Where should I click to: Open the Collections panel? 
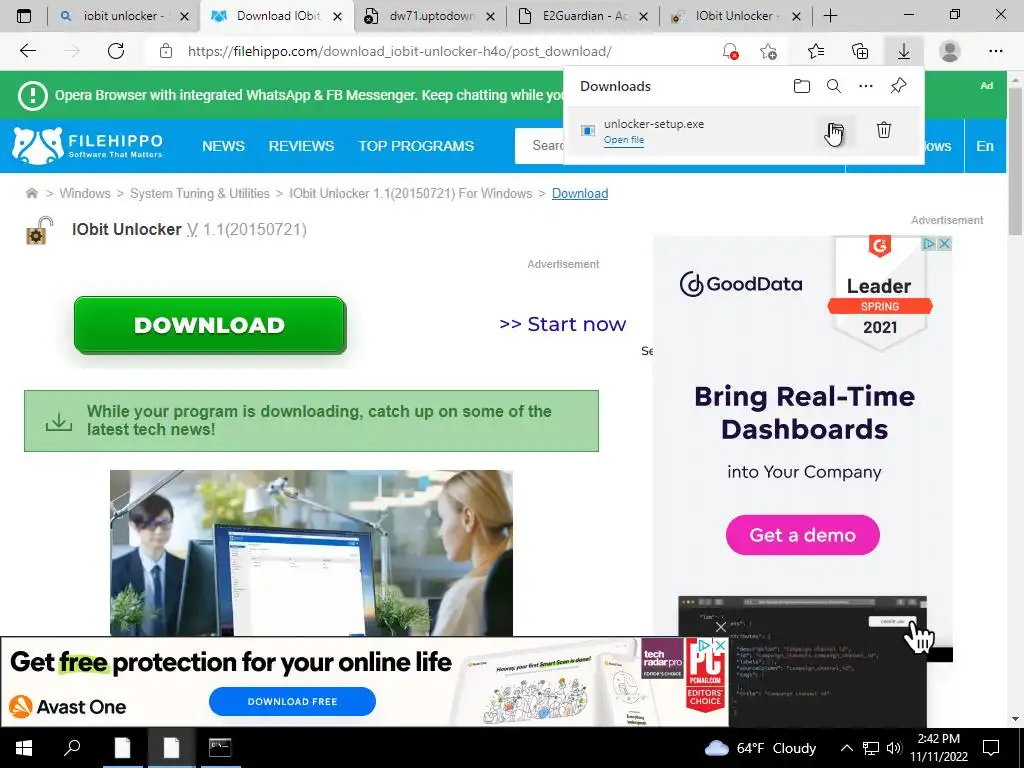(860, 51)
